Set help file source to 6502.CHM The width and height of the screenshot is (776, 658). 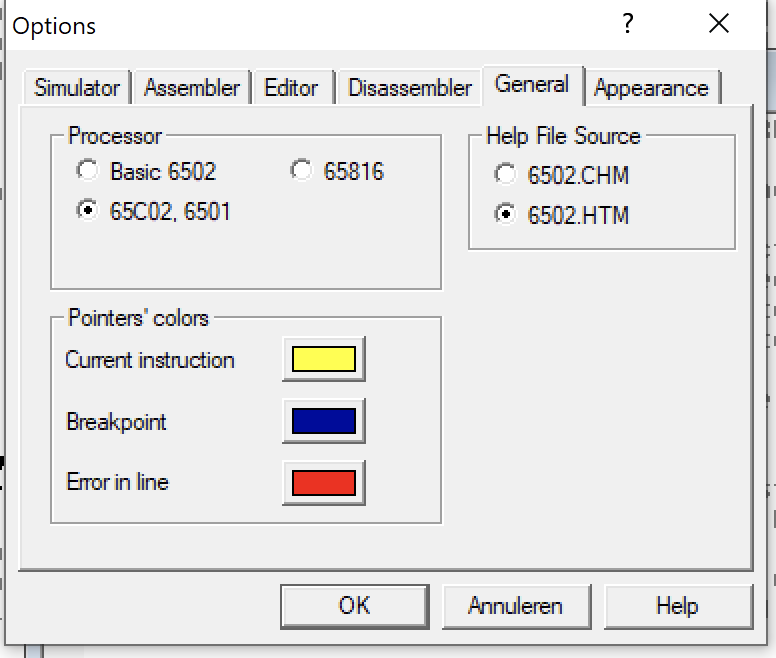coord(506,175)
